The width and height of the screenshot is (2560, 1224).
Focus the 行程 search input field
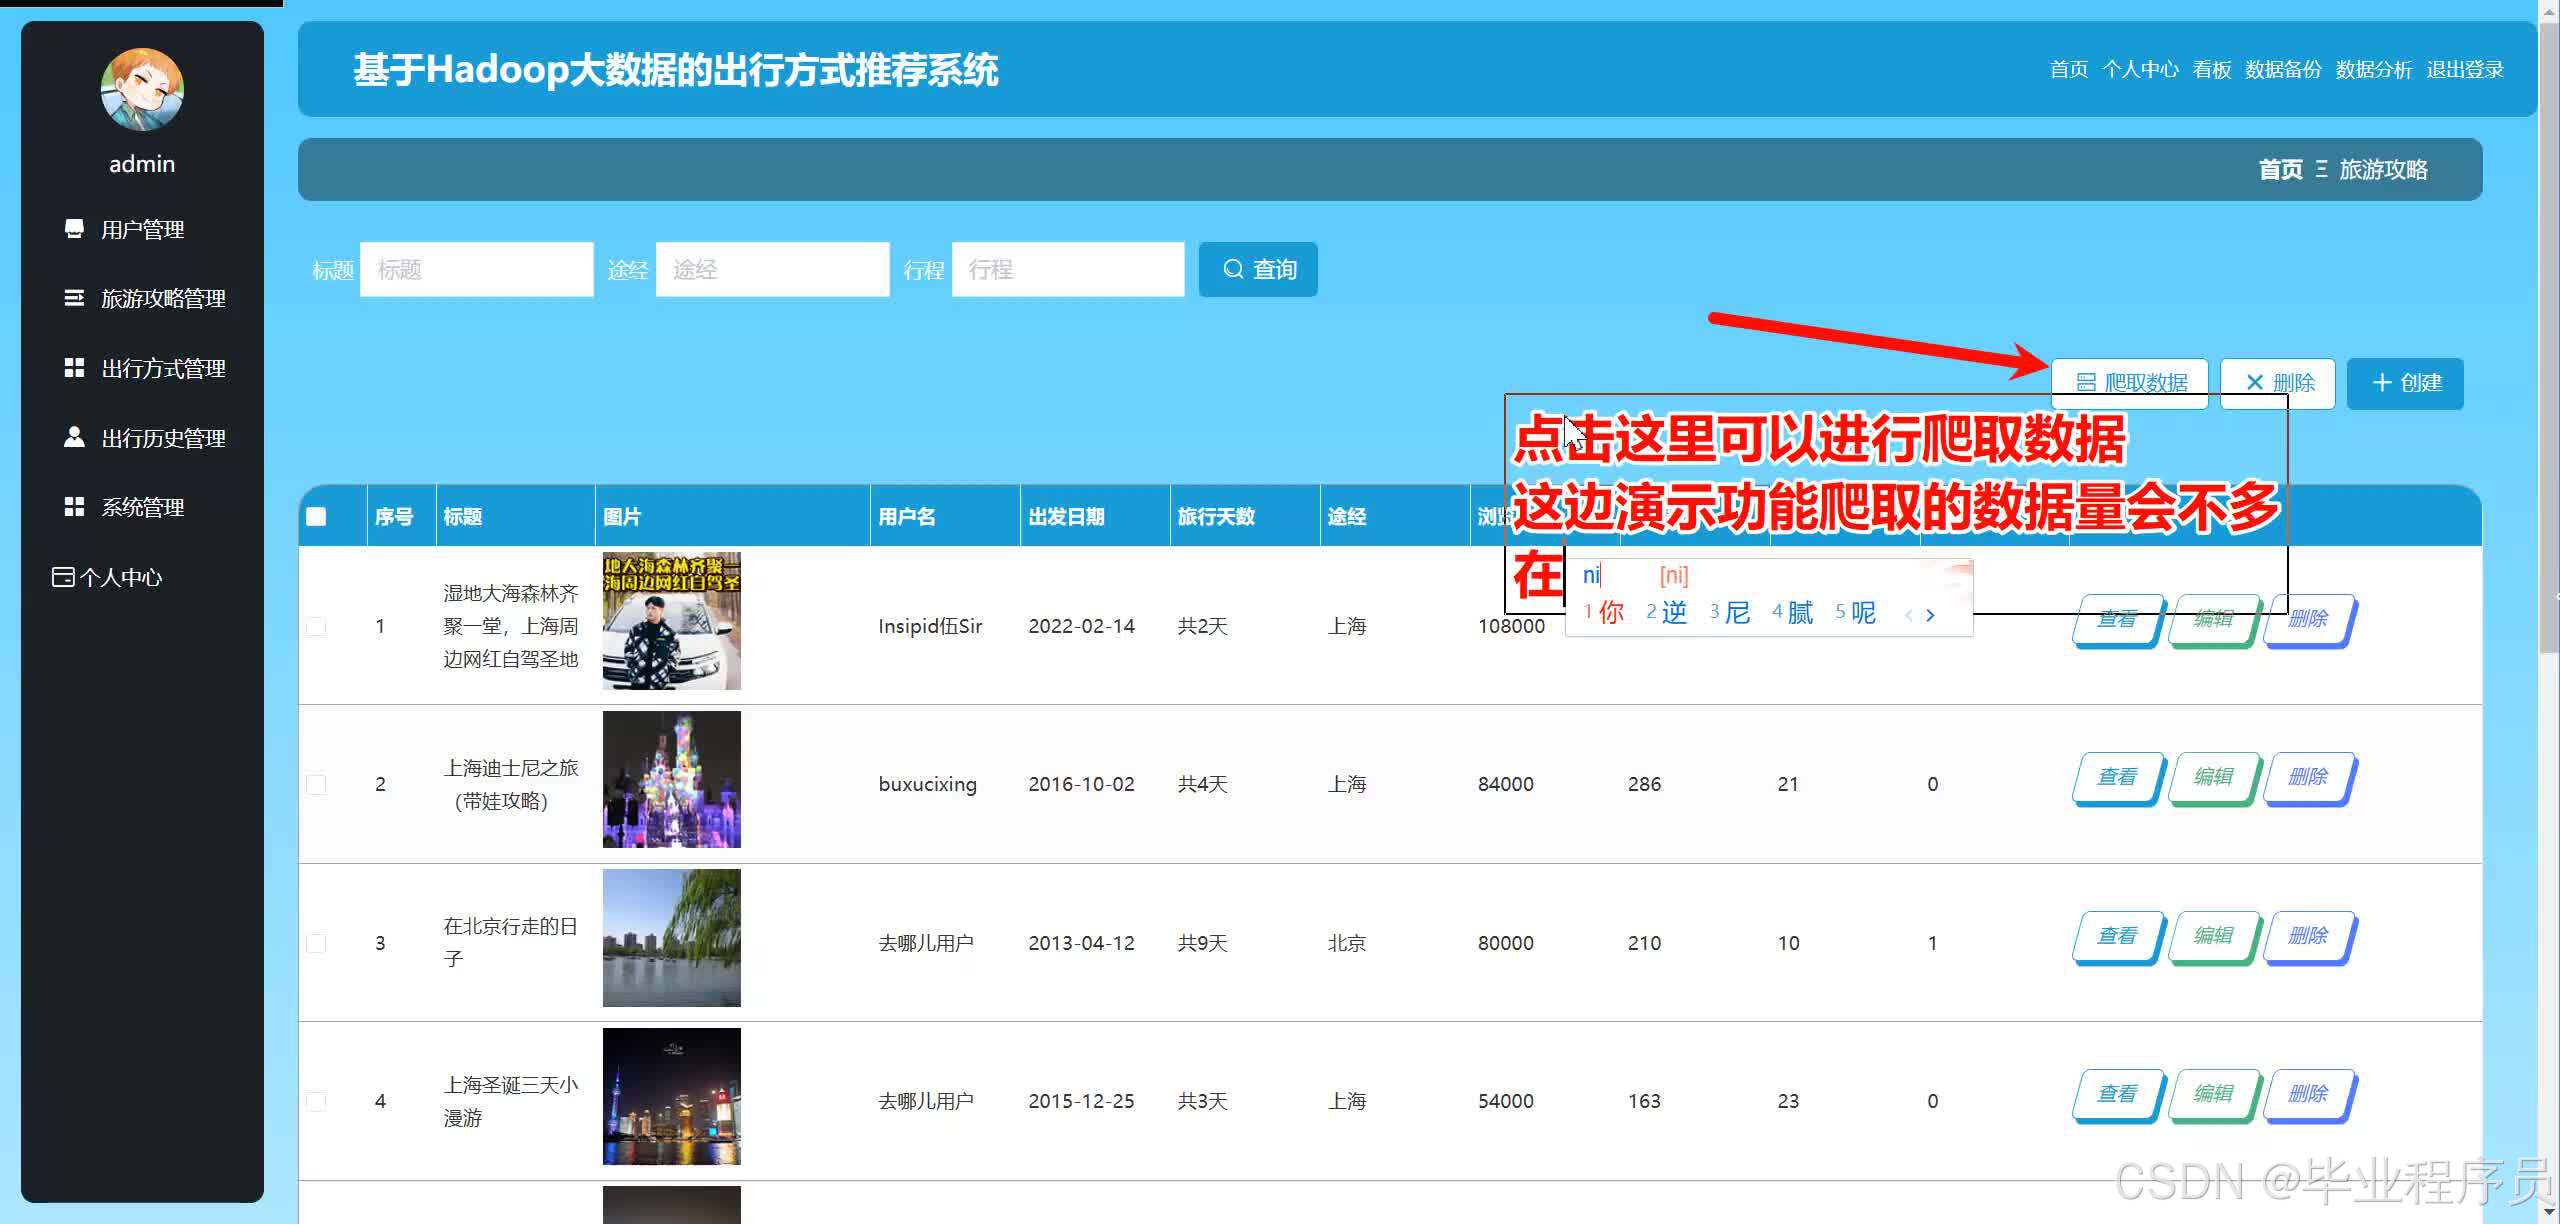(x=1068, y=269)
